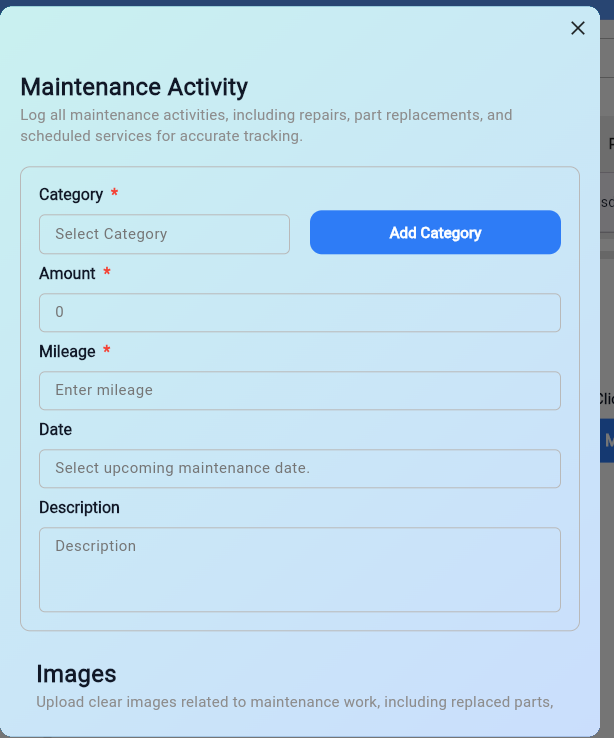The image size is (614, 738).
Task: Click the Maintenance Activity heading
Action: [134, 87]
